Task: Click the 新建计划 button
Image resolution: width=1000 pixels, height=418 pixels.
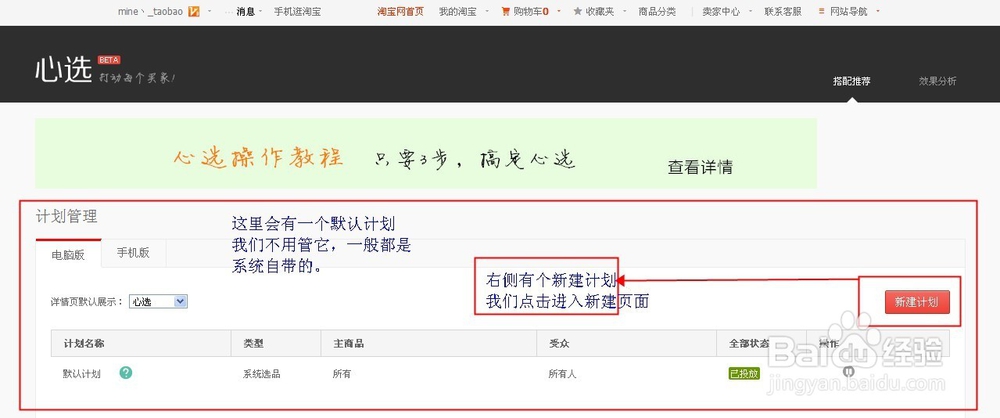Action: (917, 302)
